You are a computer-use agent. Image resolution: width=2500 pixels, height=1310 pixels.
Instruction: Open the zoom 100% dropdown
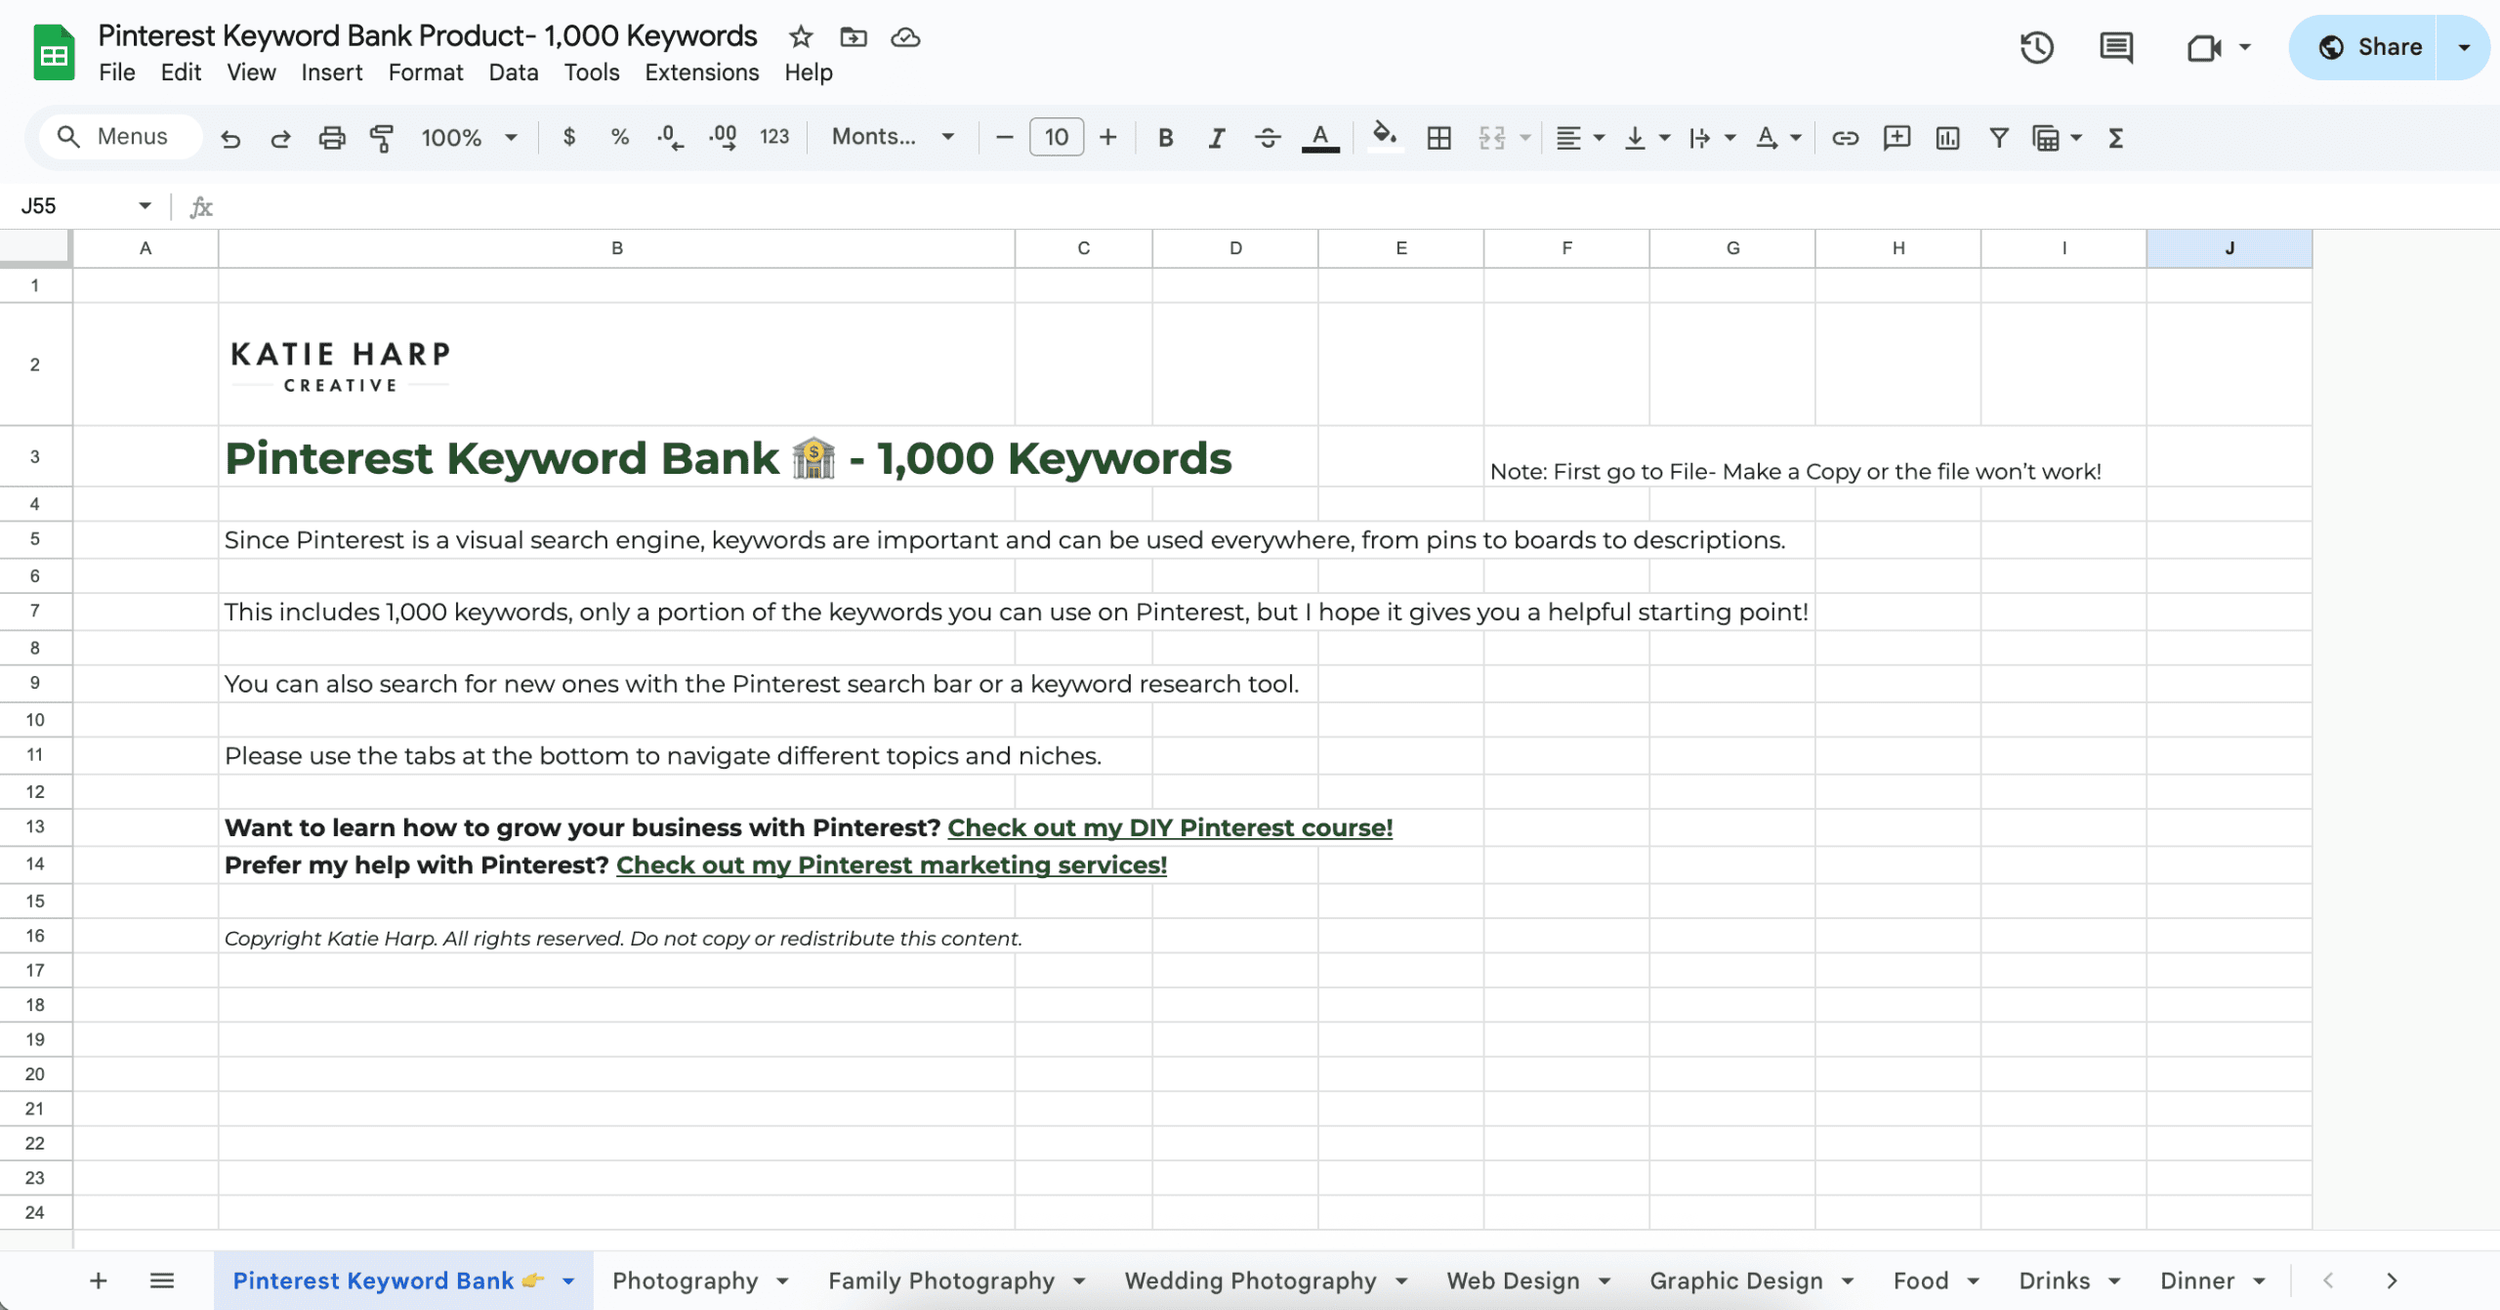click(x=469, y=137)
